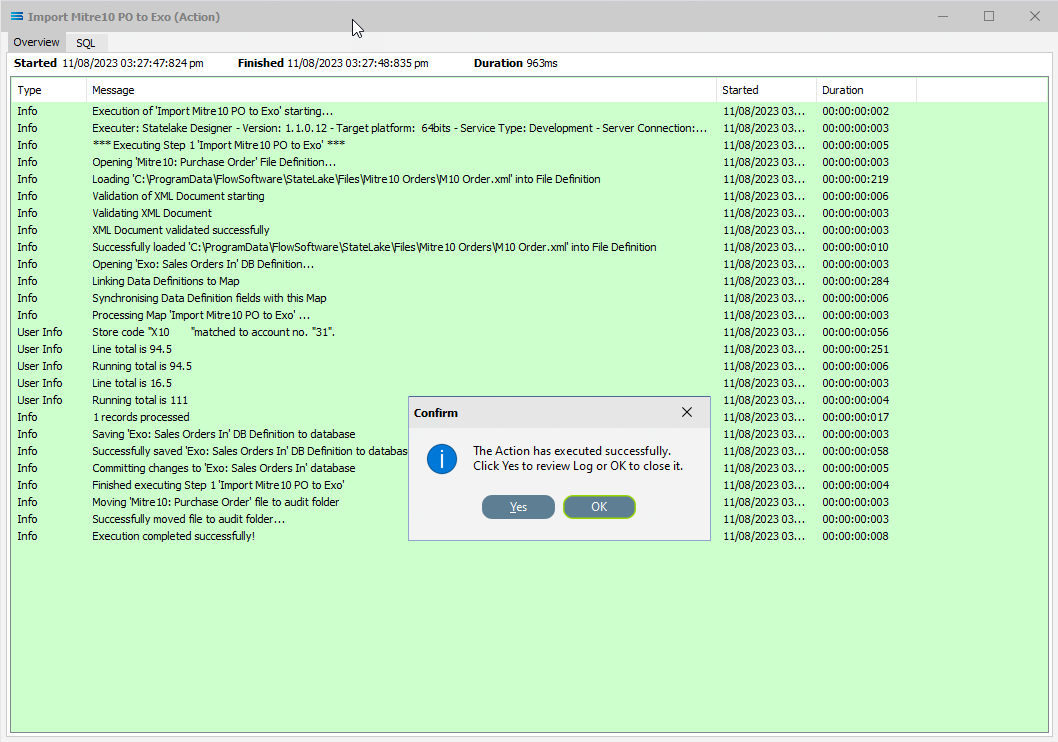Click the Finished timestamp in the header
Viewport: 1058px width, 742px height.
(358, 63)
